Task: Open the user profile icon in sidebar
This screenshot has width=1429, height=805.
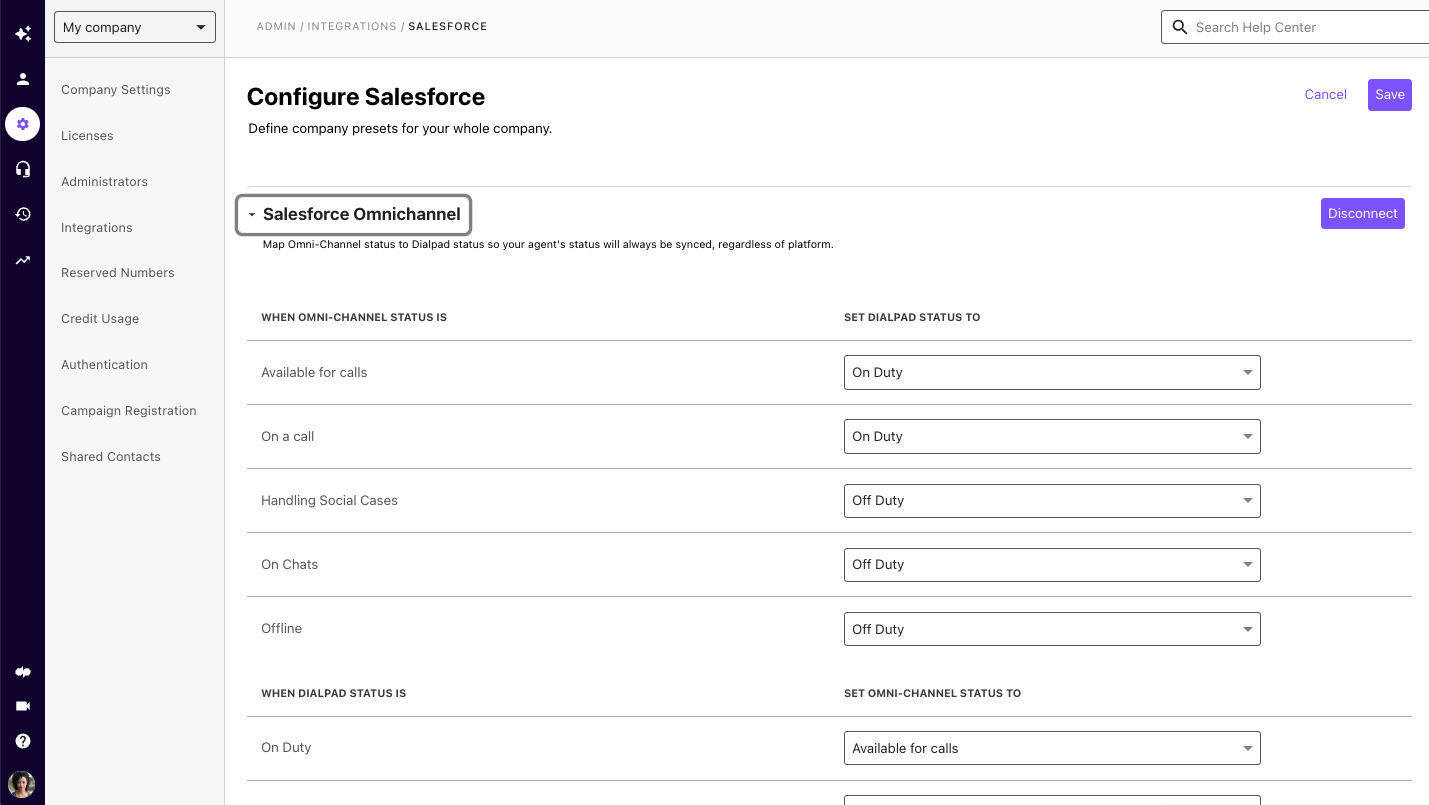Action: tap(22, 79)
